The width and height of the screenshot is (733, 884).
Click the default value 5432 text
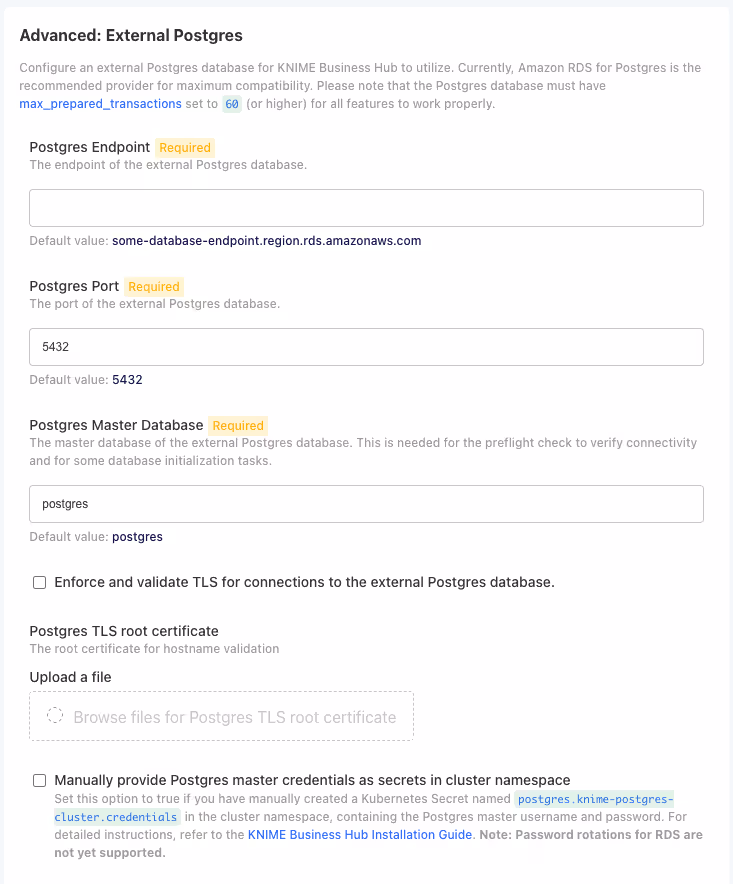126,379
